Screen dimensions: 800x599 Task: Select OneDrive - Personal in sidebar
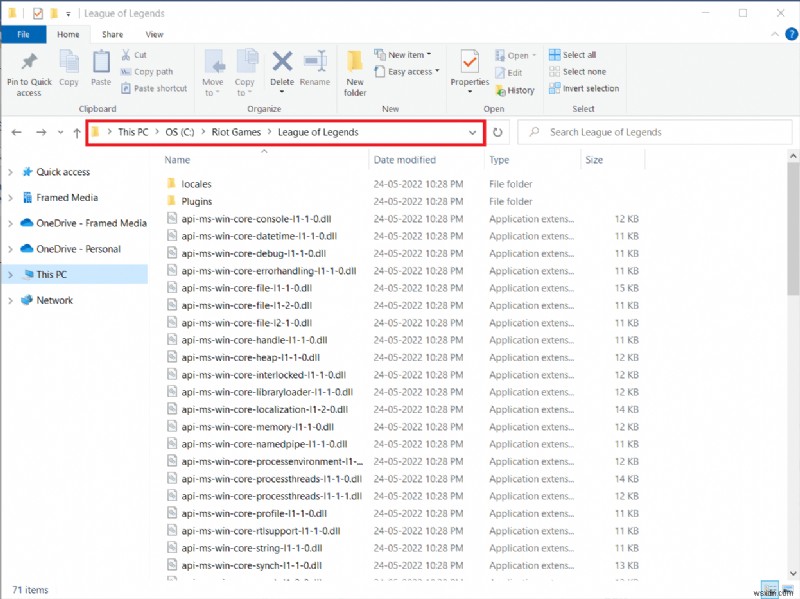click(78, 249)
